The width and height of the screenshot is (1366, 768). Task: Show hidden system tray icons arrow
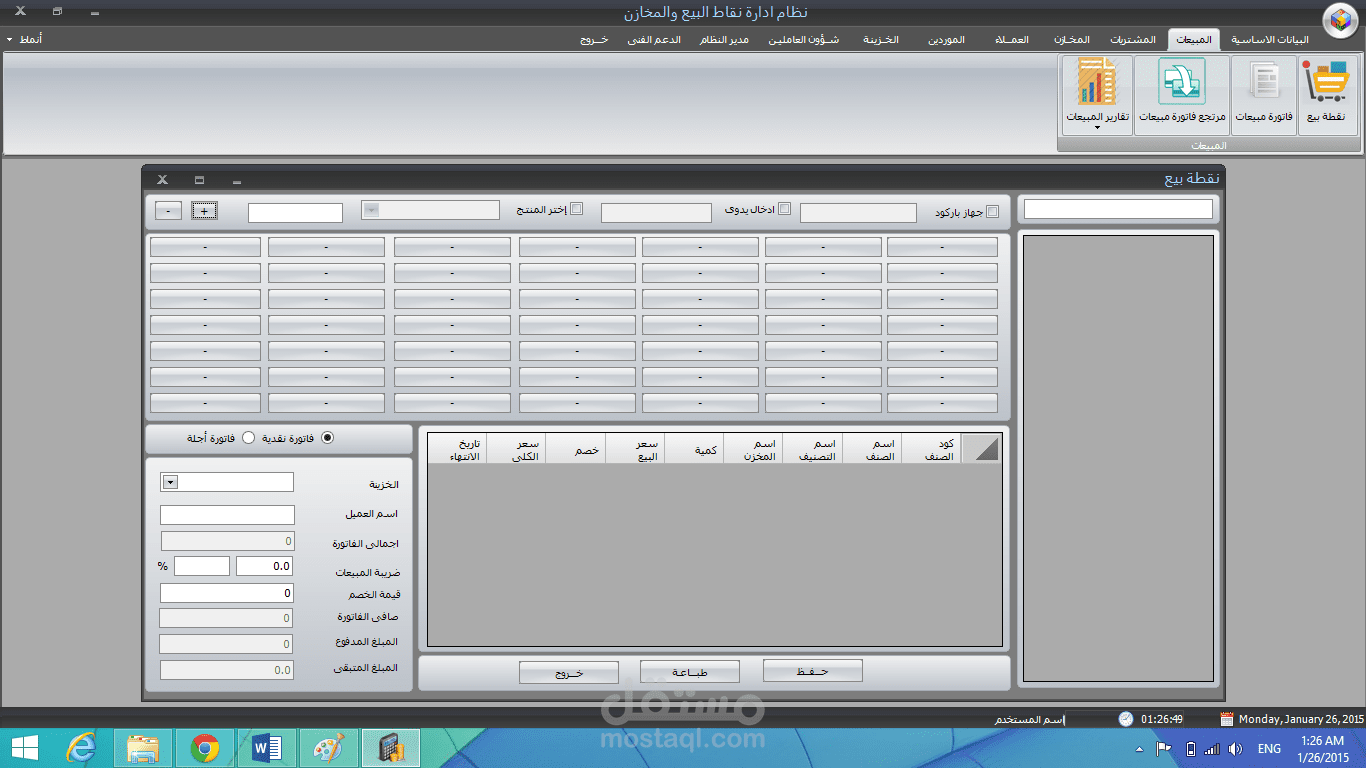[x=1139, y=749]
